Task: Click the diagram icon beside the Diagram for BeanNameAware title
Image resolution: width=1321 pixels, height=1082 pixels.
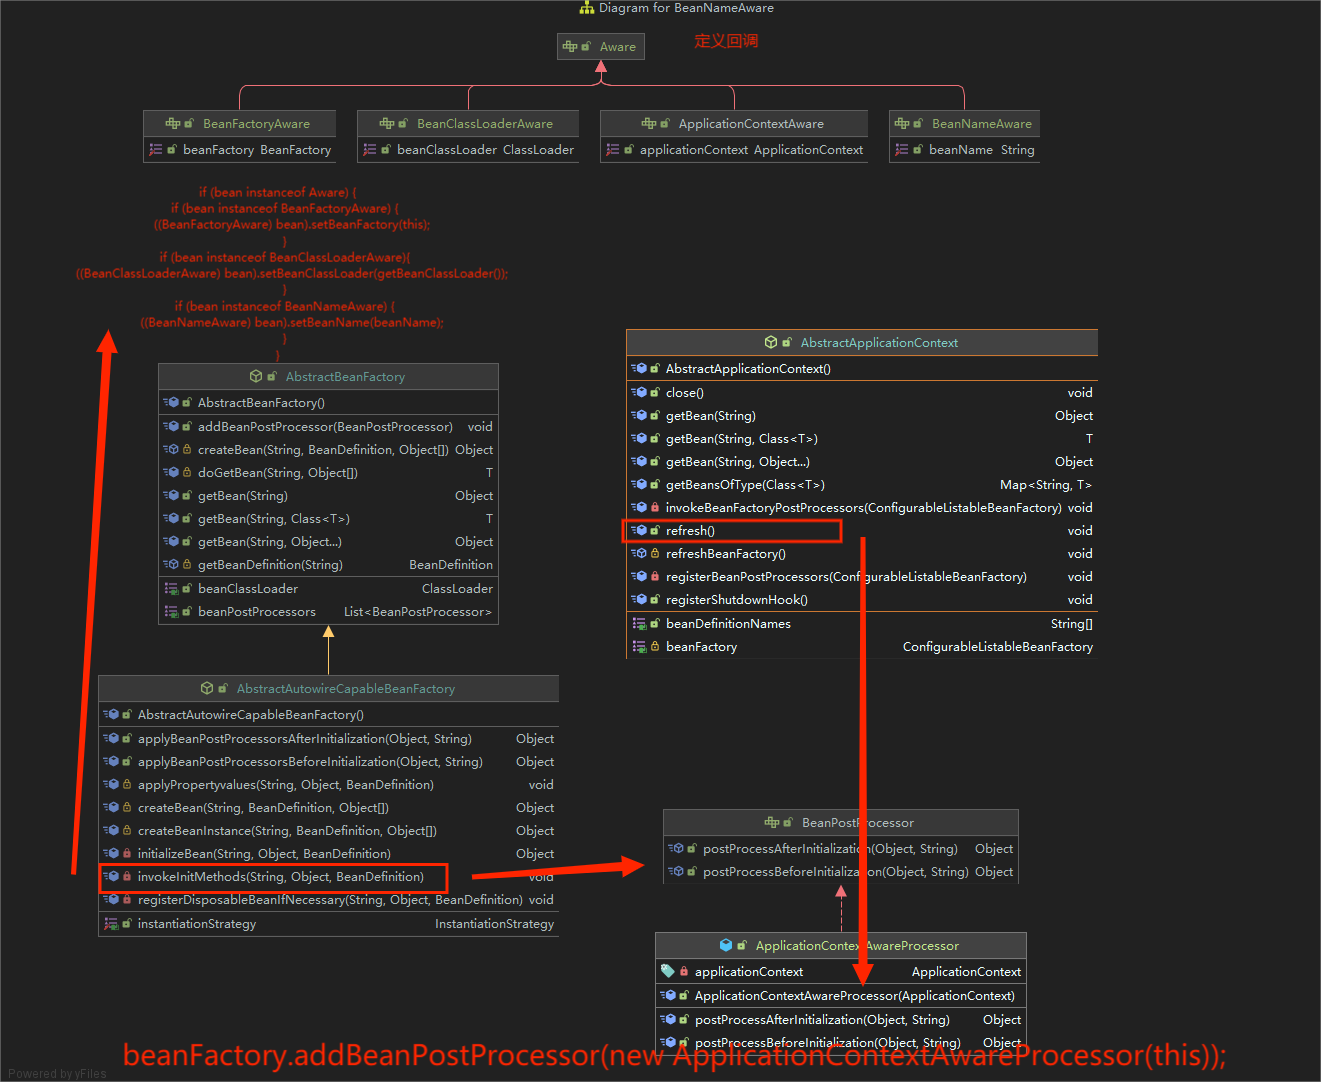Action: click(587, 8)
